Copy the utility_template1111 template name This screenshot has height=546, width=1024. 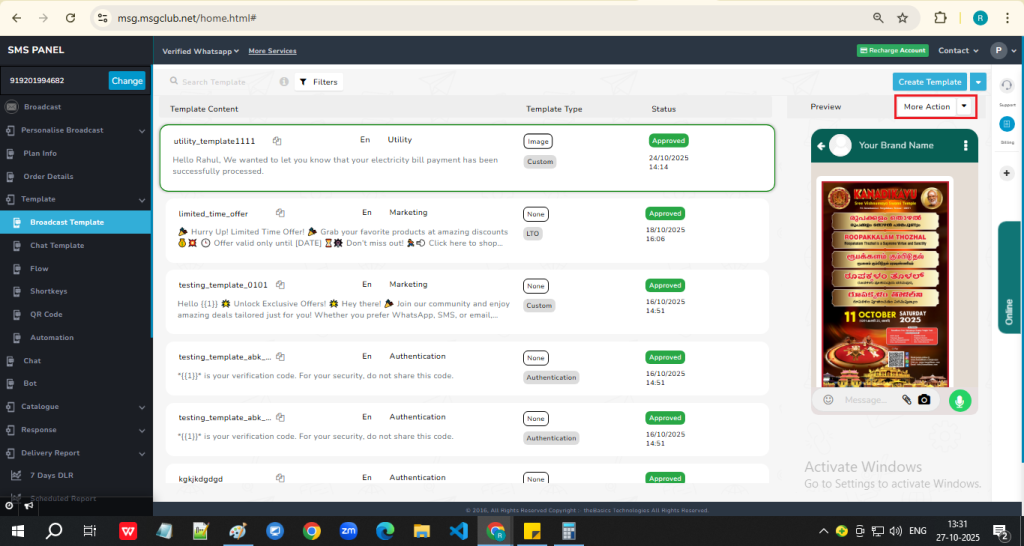(x=277, y=141)
